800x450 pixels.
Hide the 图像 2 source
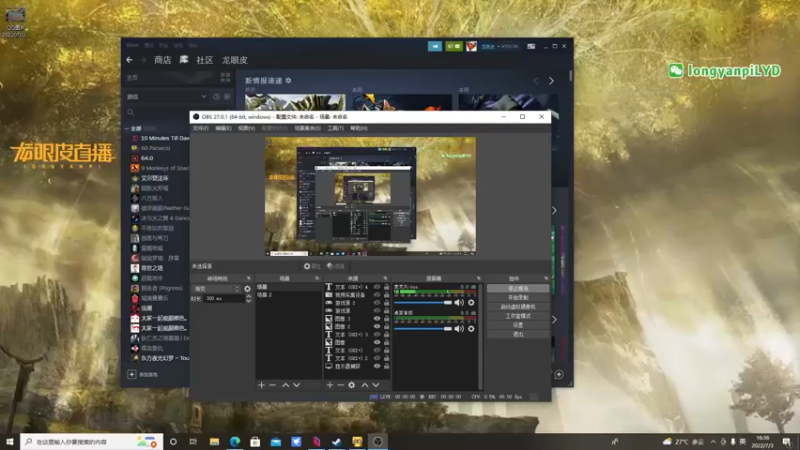pos(377,327)
